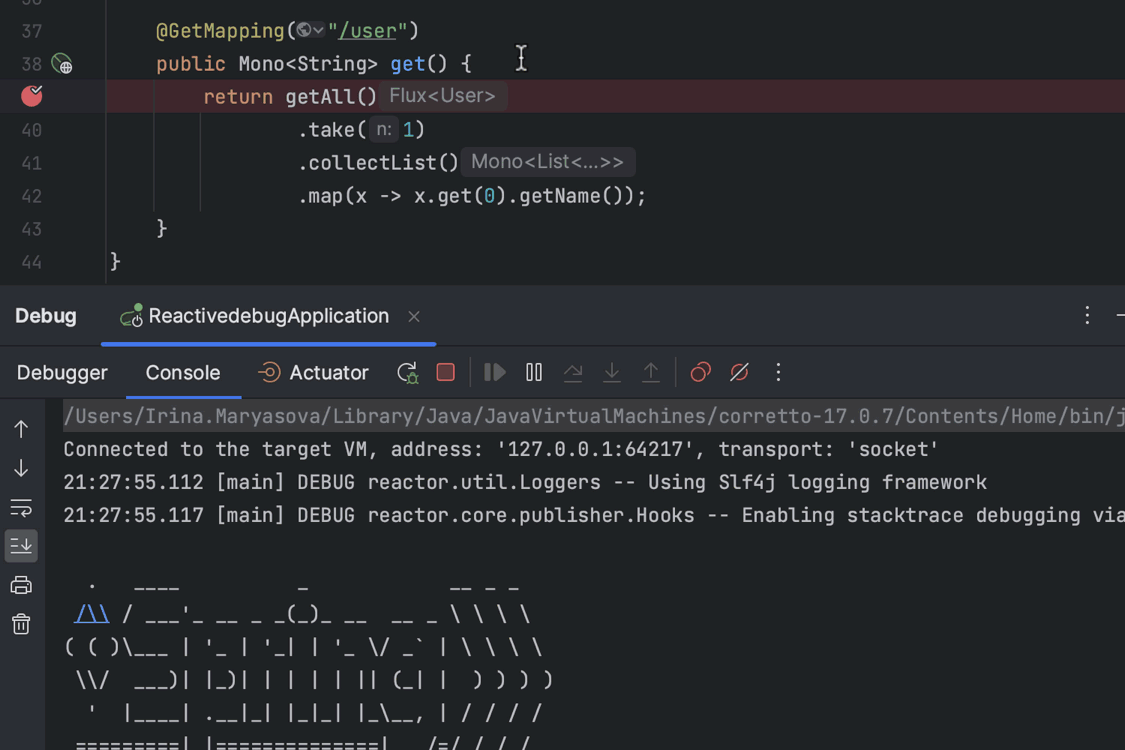Open View Breakpoints dialog
The height and width of the screenshot is (750, 1125).
click(x=700, y=372)
